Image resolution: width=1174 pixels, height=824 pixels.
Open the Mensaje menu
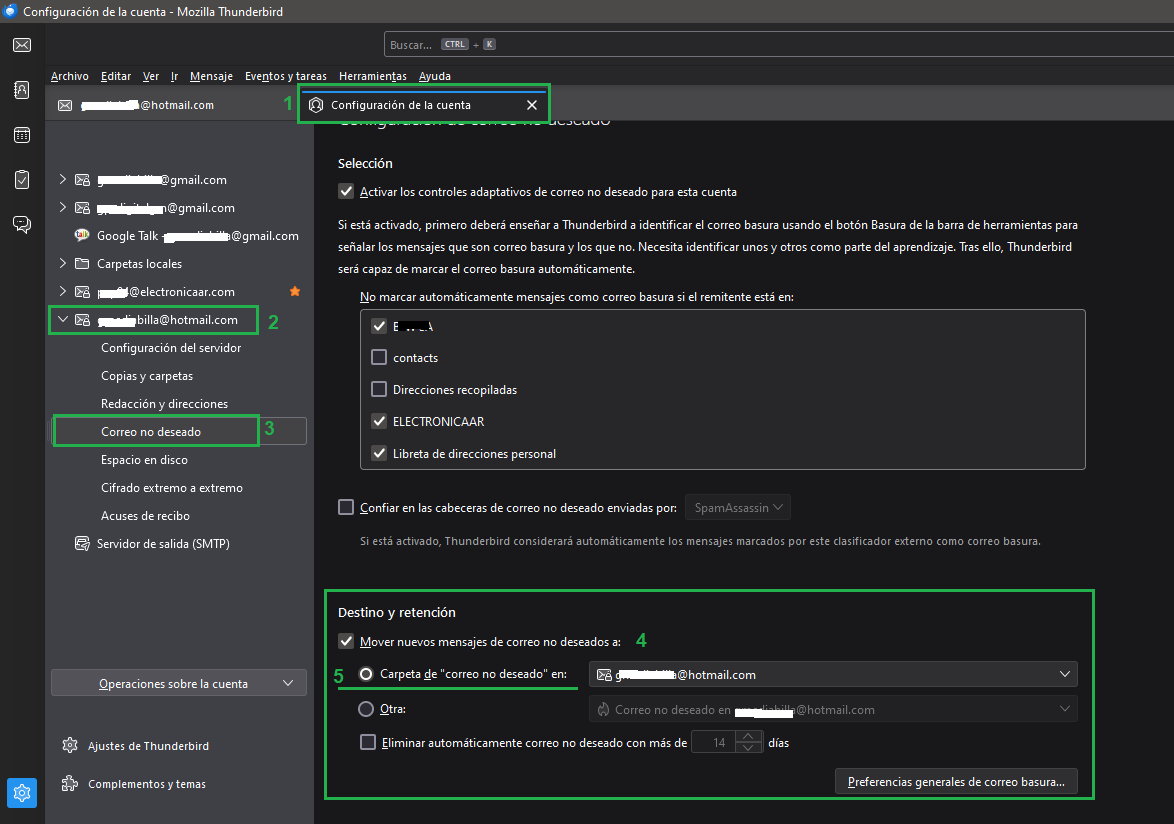(211, 76)
